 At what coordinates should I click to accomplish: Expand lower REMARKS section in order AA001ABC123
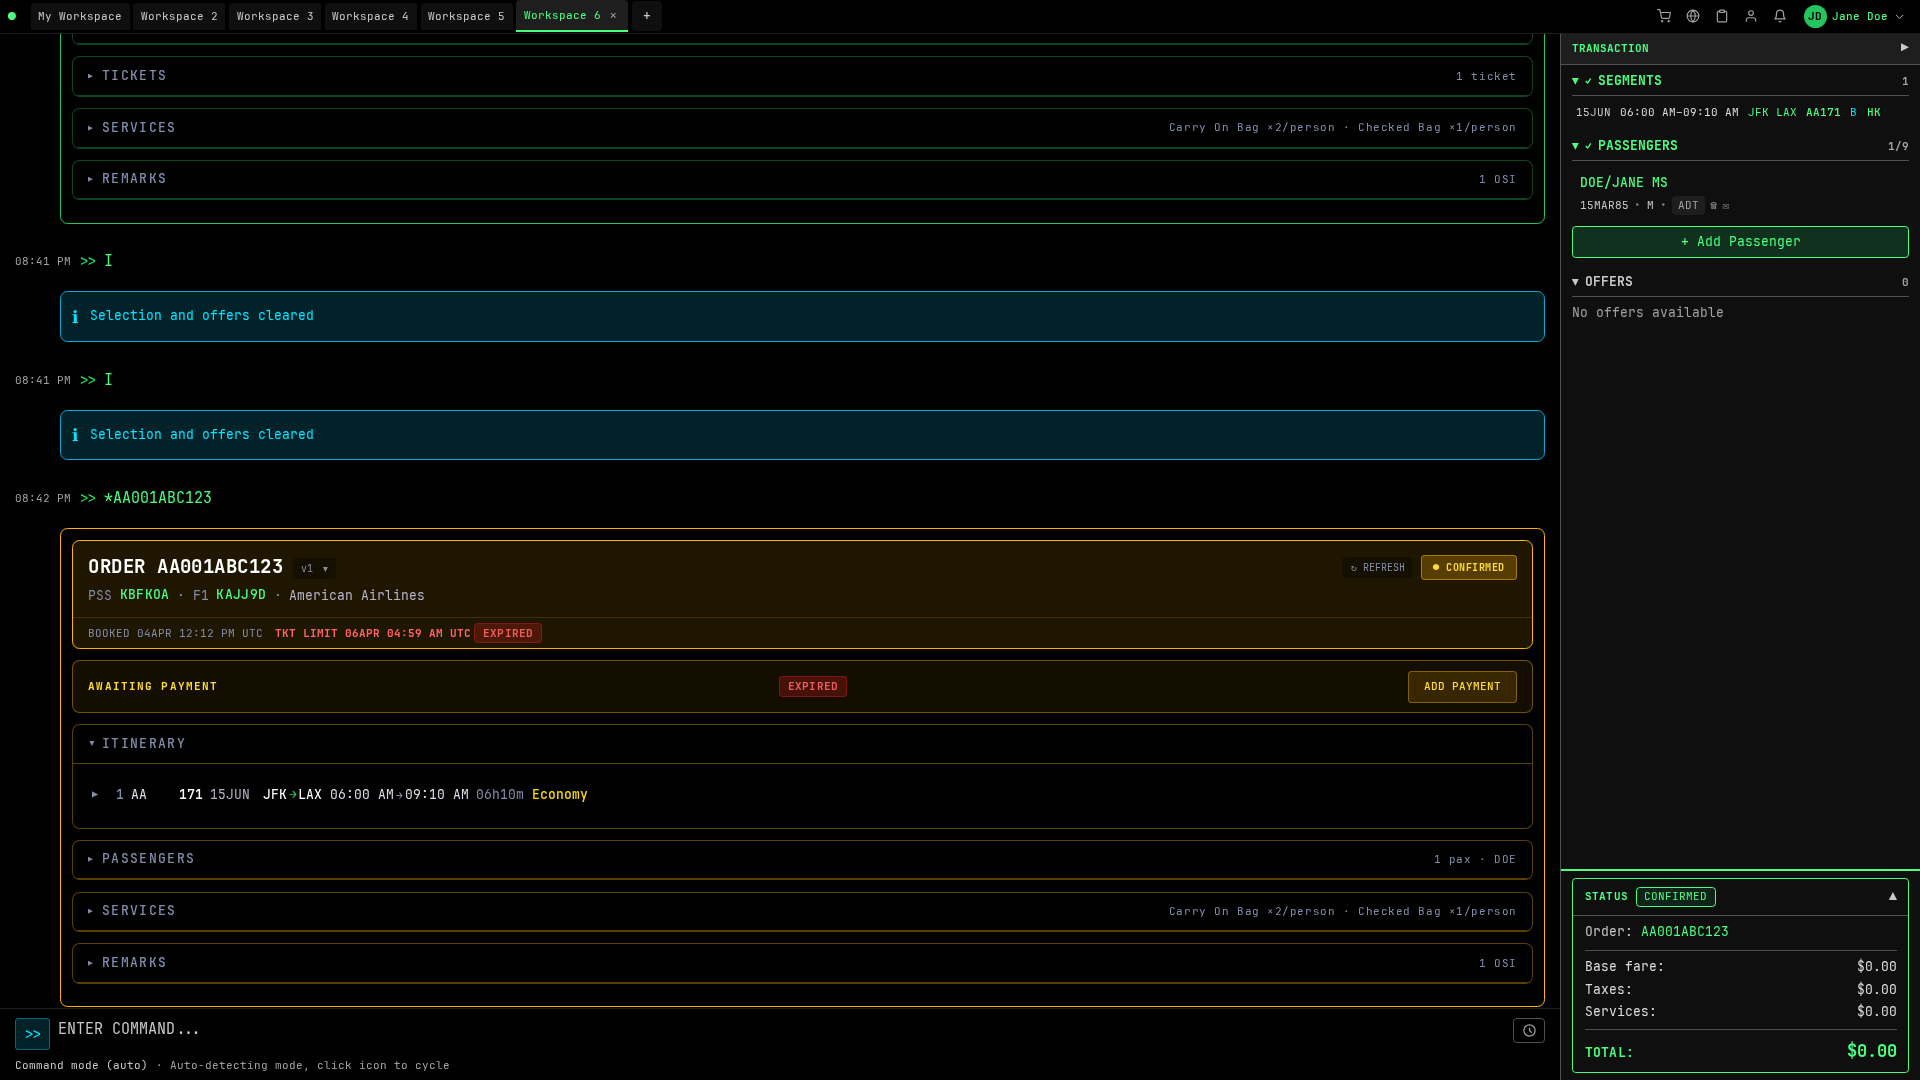tap(802, 963)
